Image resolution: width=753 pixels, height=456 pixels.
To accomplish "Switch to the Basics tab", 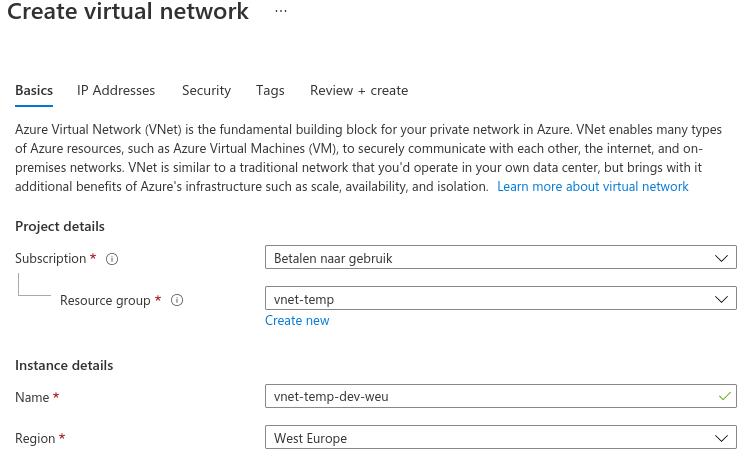I will (34, 90).
